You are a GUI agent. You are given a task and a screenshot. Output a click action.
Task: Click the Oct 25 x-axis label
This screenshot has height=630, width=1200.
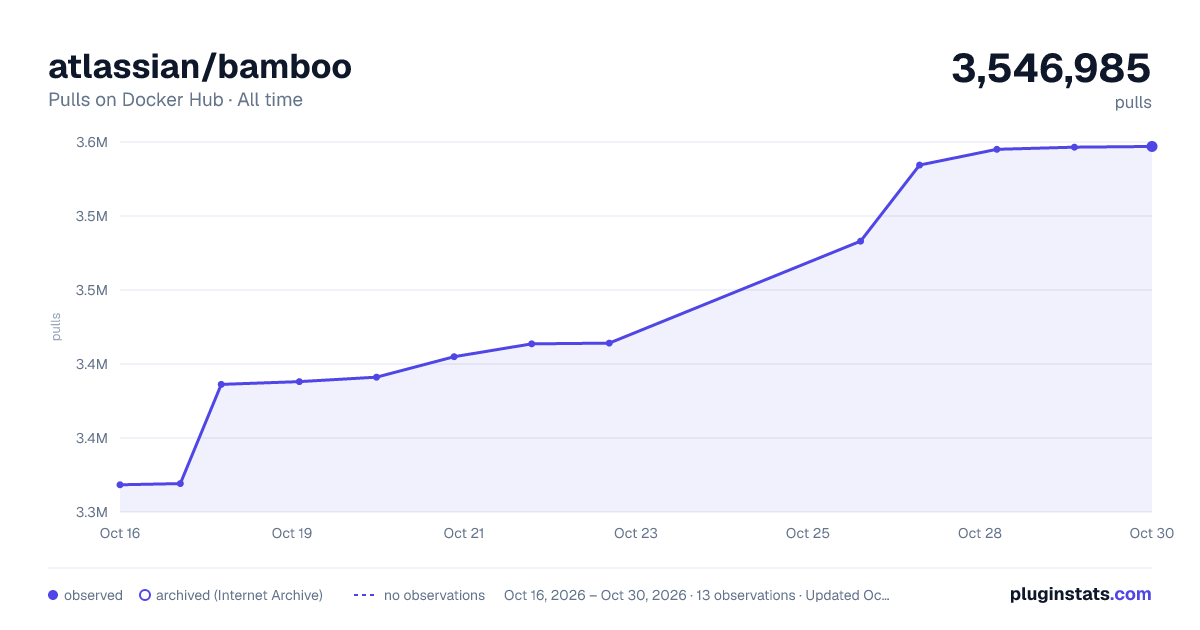(x=808, y=533)
